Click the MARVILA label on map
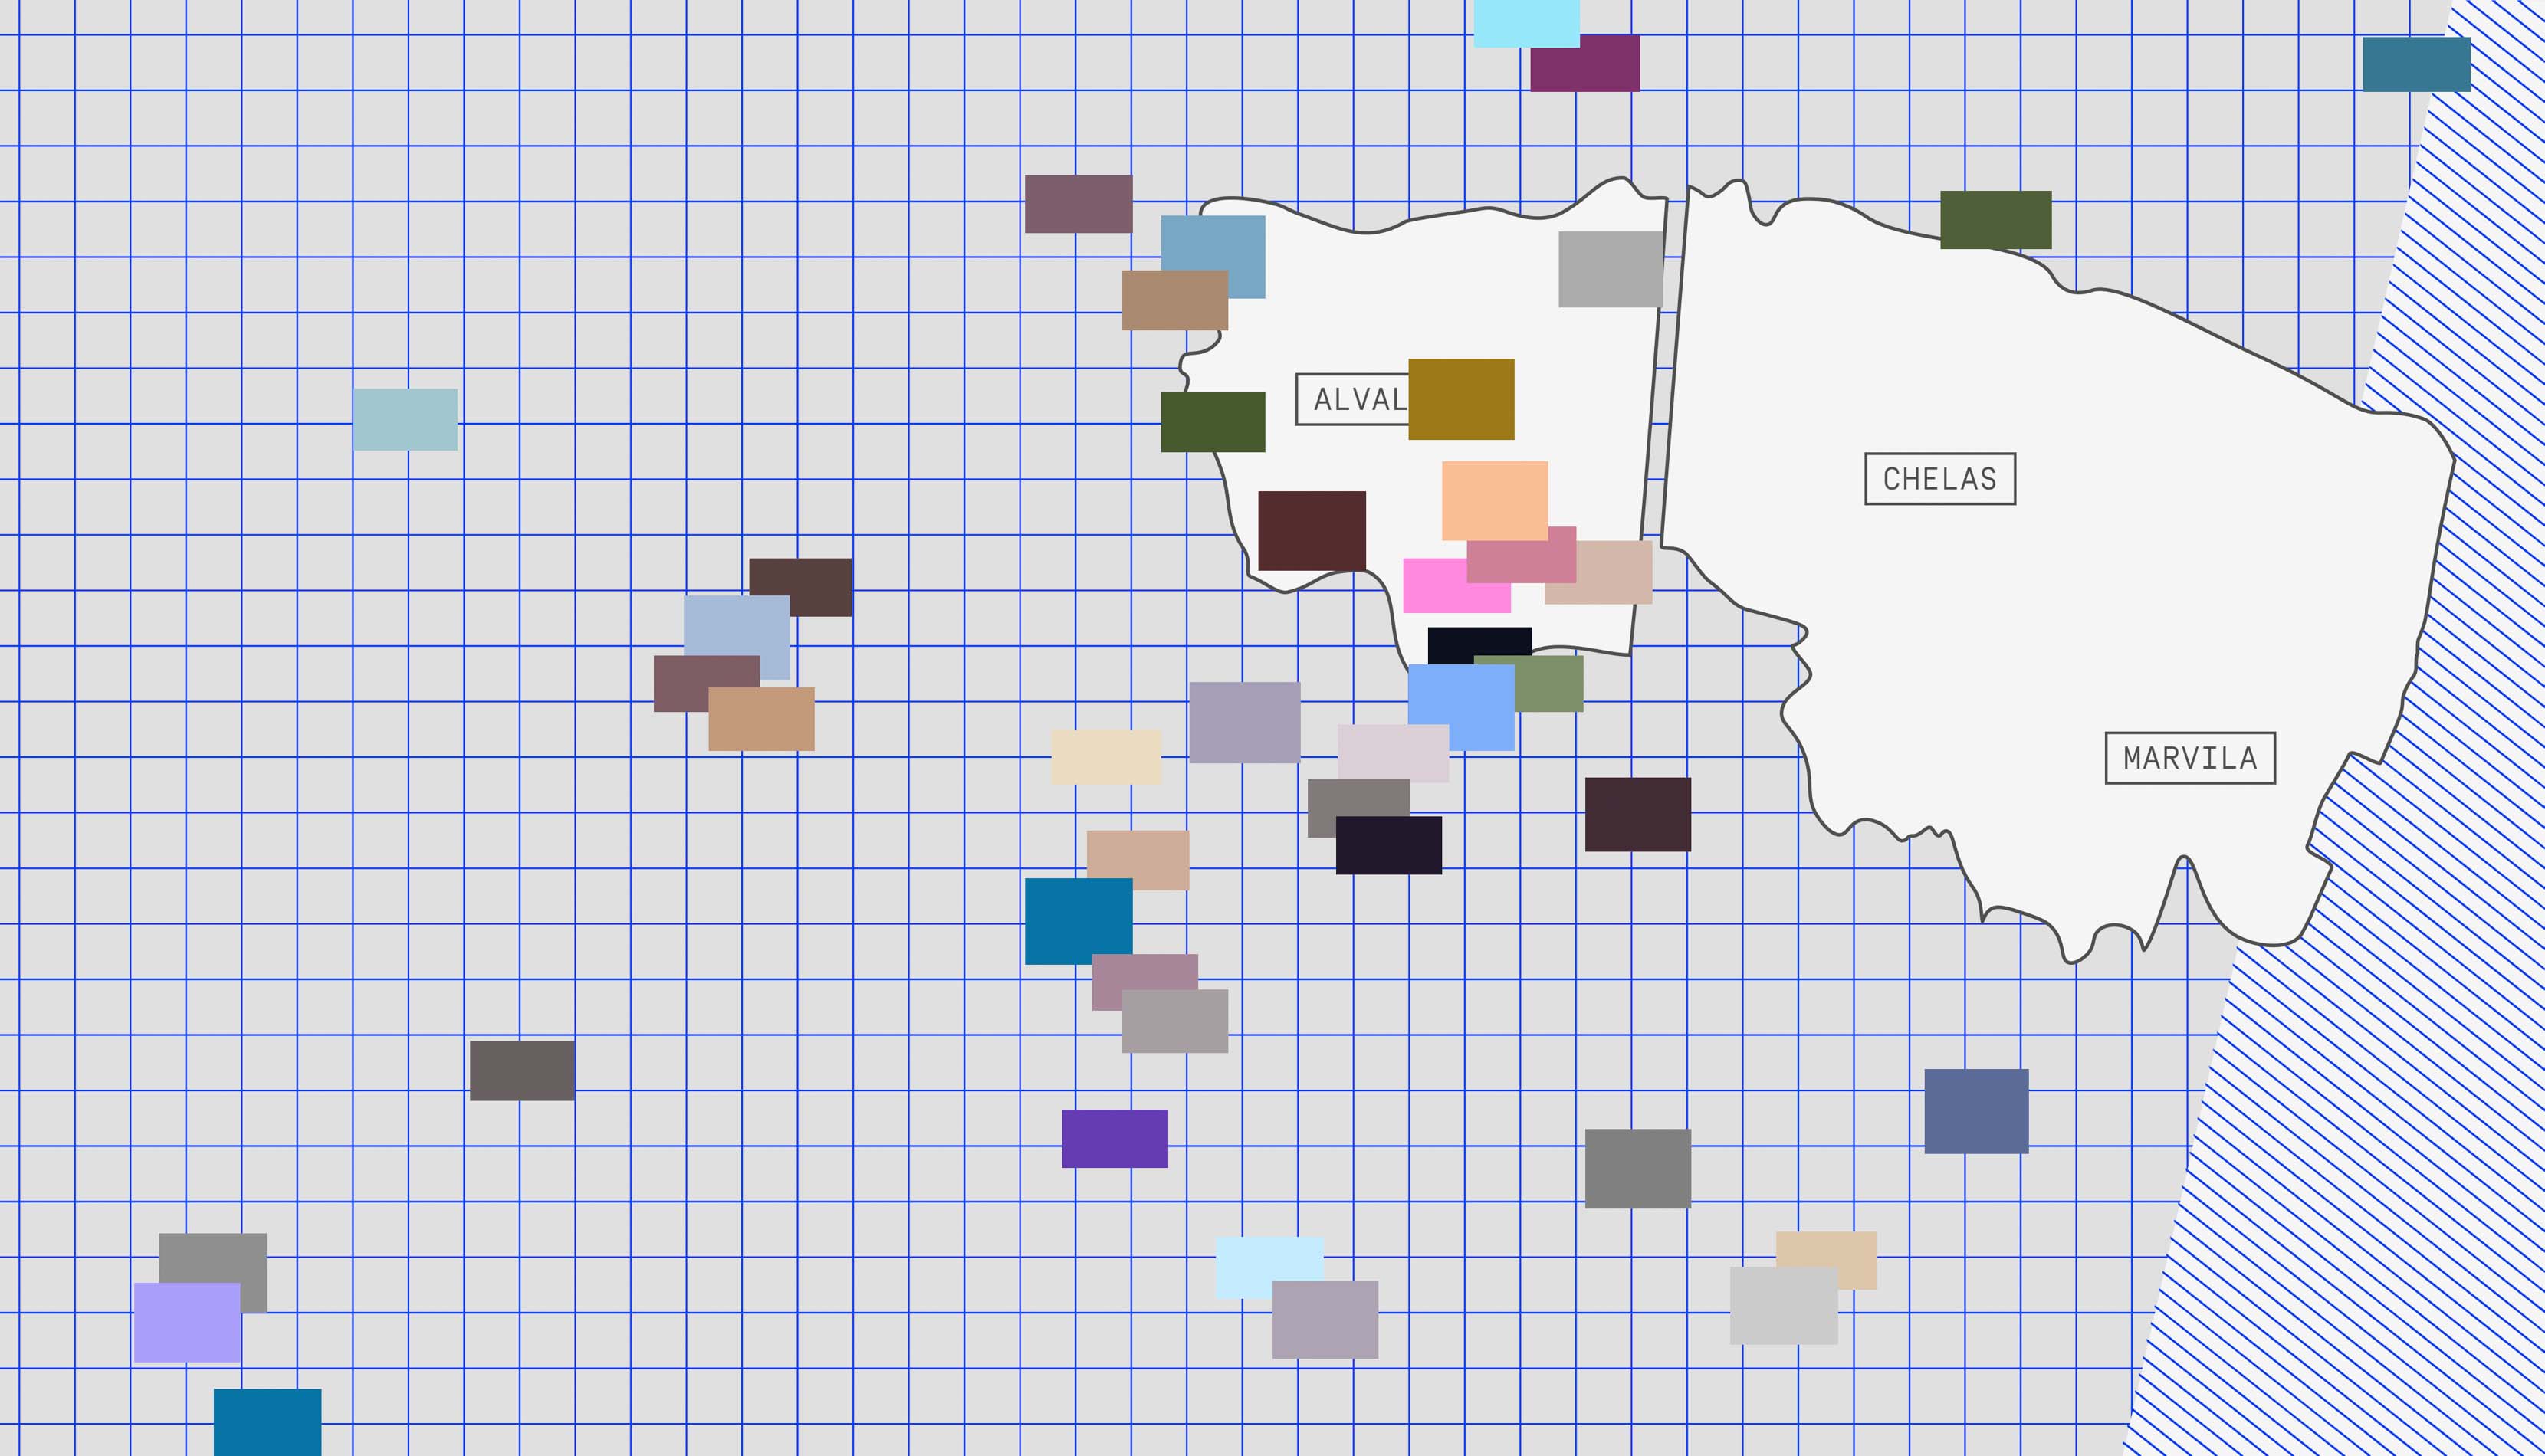The width and height of the screenshot is (2545, 1456). click(x=2190, y=758)
